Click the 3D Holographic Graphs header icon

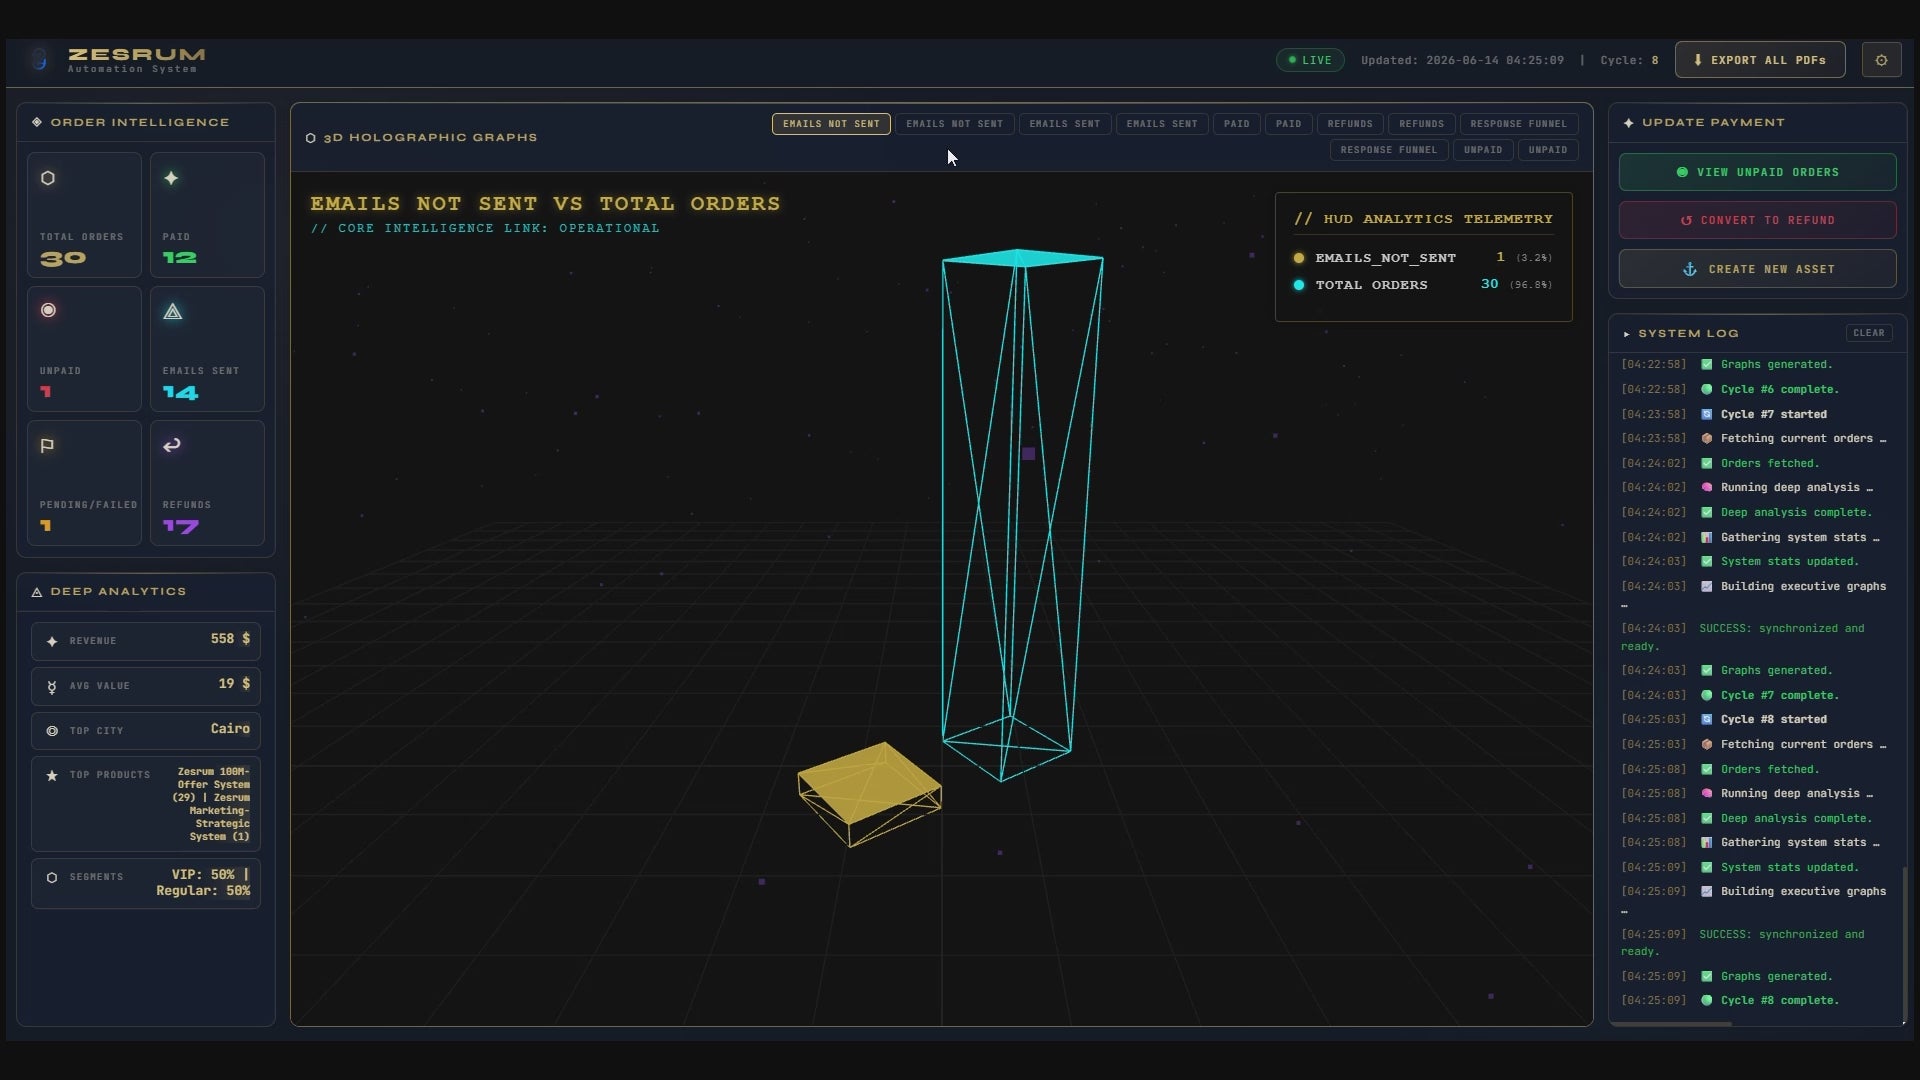pyautogui.click(x=310, y=138)
